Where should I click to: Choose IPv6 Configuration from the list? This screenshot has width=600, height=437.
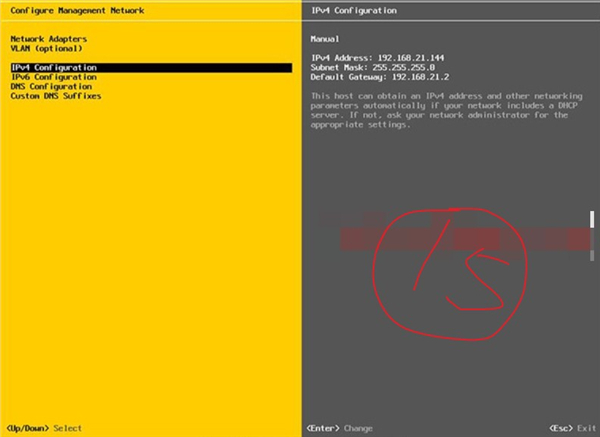(54, 77)
